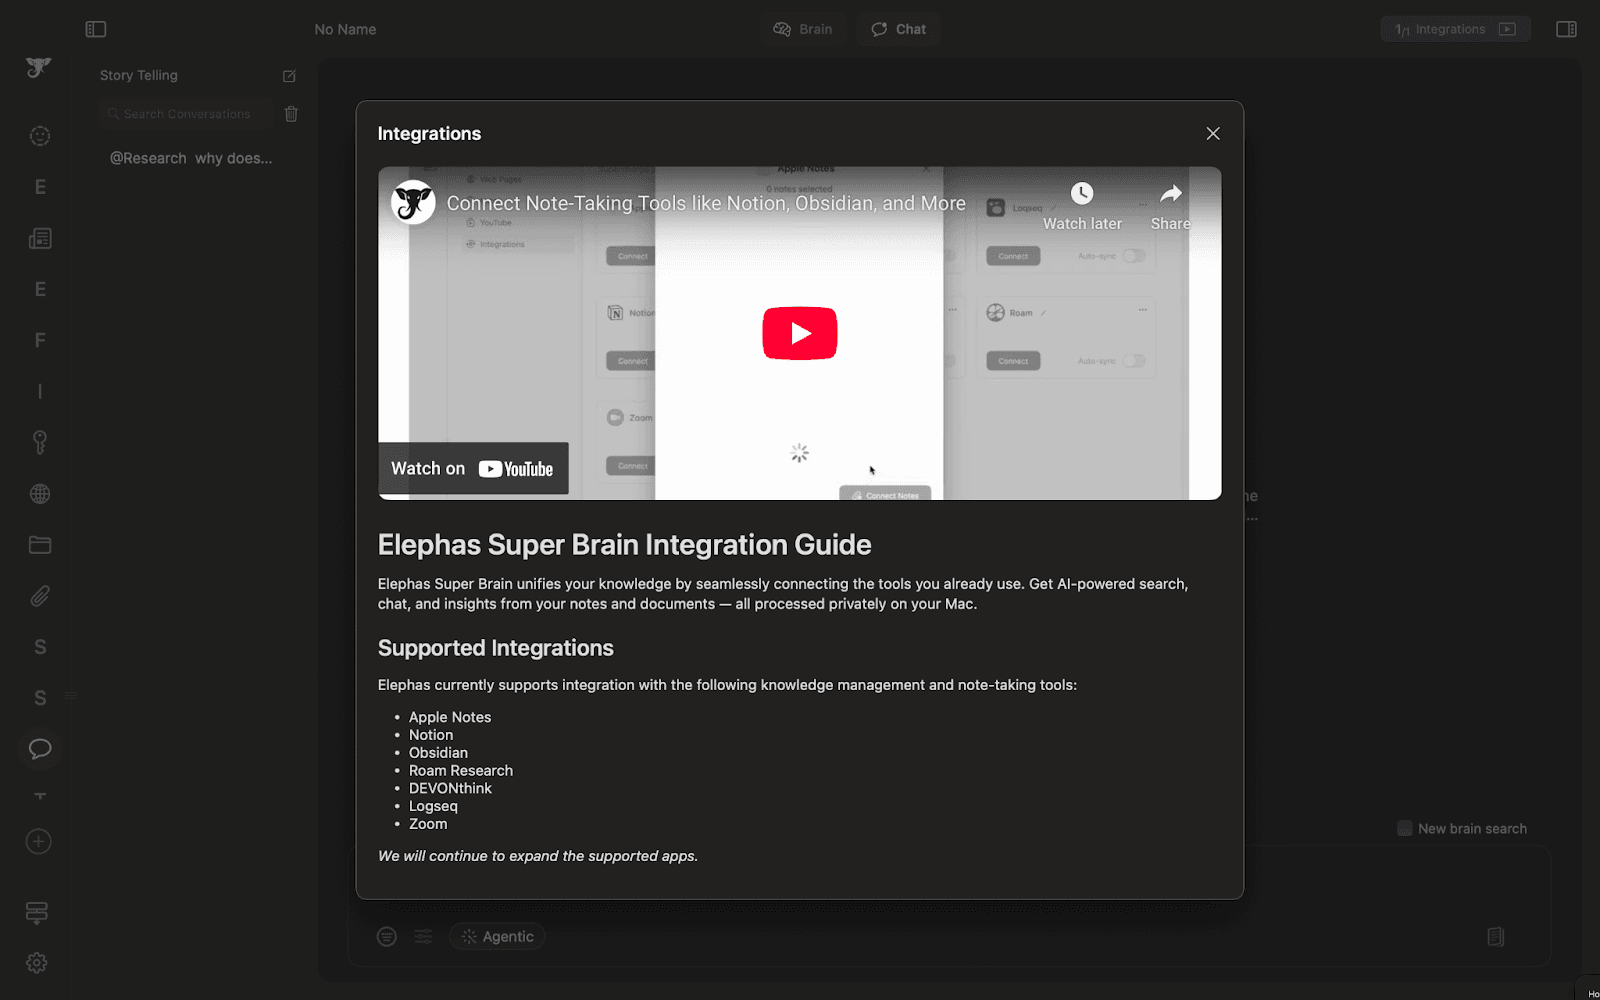Check the New brain search checkbox
The width and height of the screenshot is (1600, 1000).
pyautogui.click(x=1406, y=828)
